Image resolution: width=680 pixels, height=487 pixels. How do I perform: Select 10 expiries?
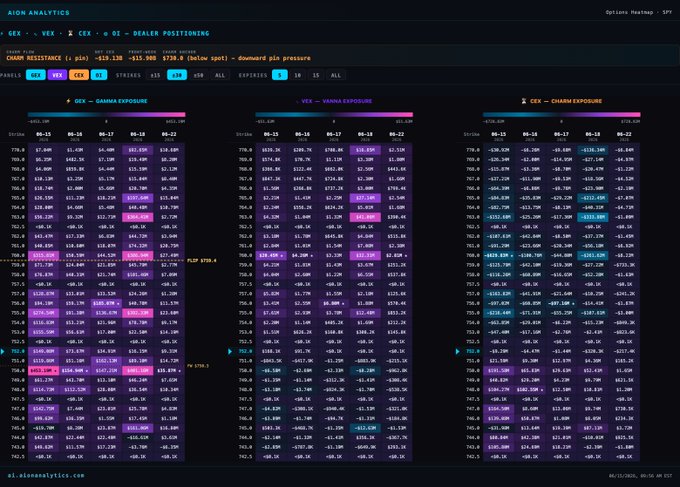coord(298,75)
